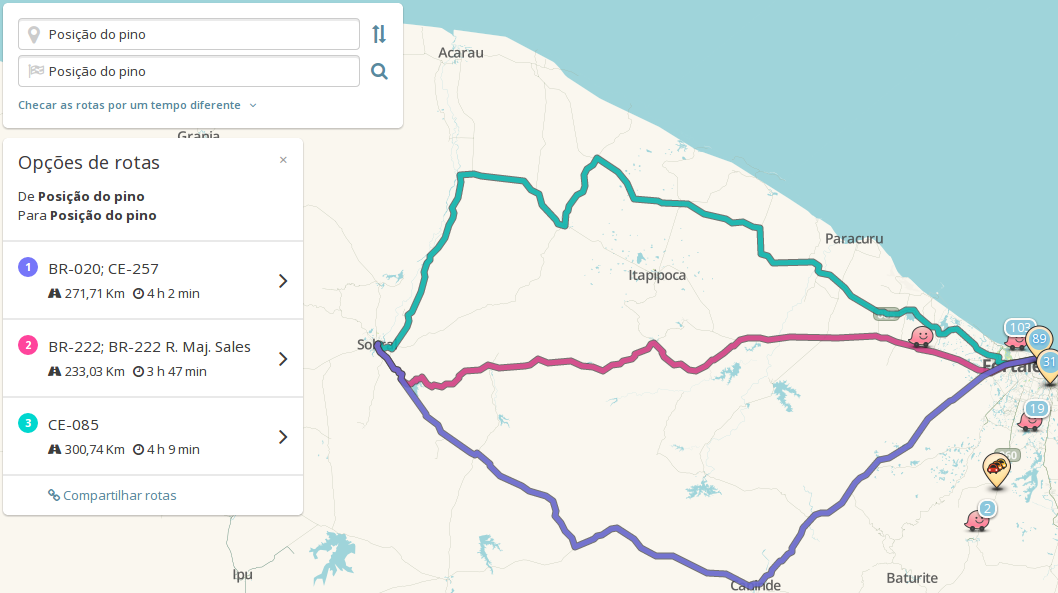
Task: Click the Paracuru map label
Action: tap(854, 239)
